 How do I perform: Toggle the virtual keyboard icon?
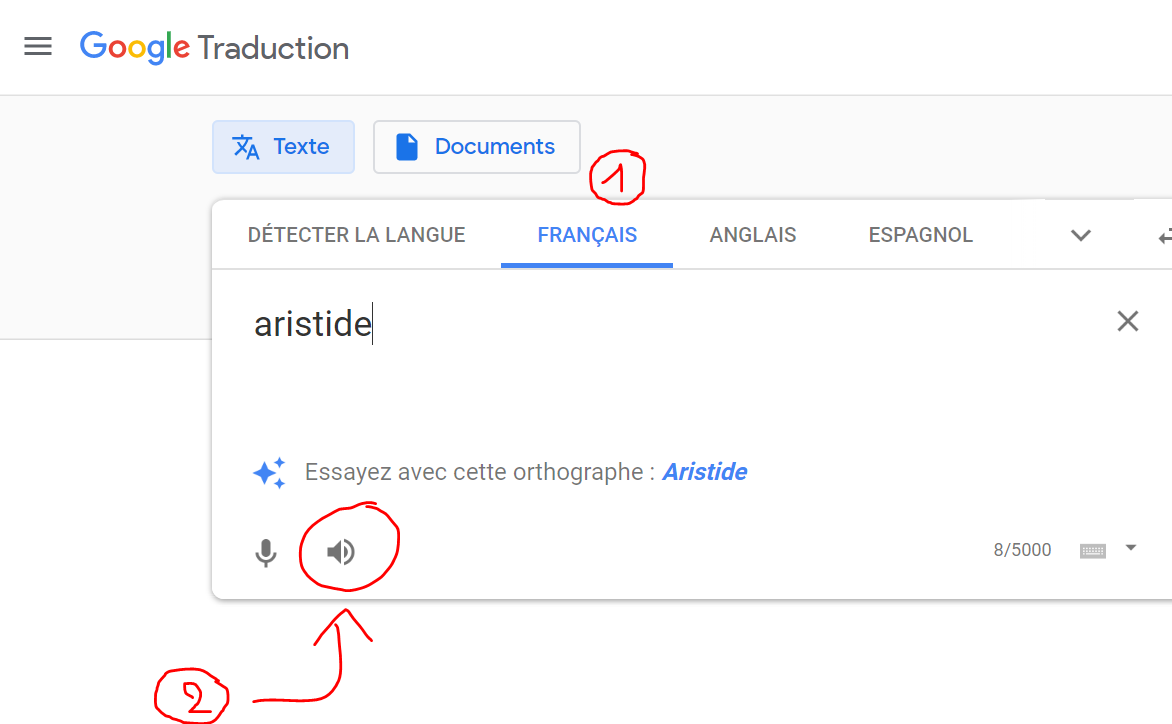(1093, 551)
